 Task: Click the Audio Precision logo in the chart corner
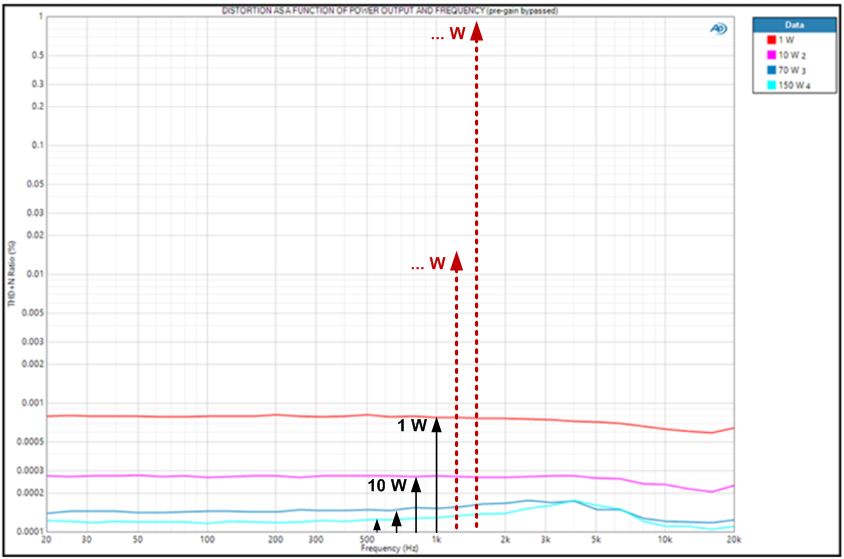pyautogui.click(x=718, y=28)
